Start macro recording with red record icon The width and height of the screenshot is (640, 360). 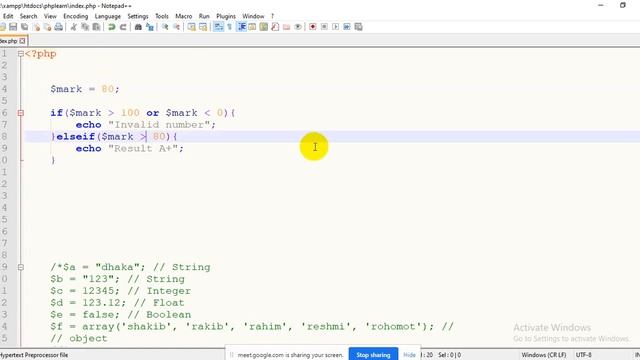(313, 27)
